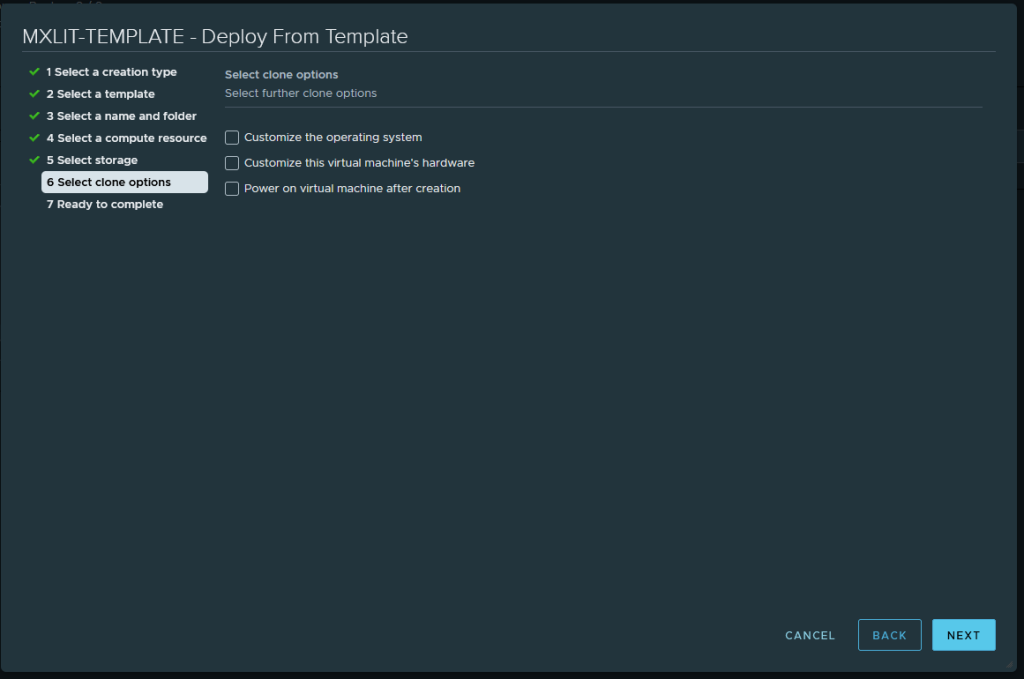Click the green checkmark beside compute resource step

(x=34, y=138)
